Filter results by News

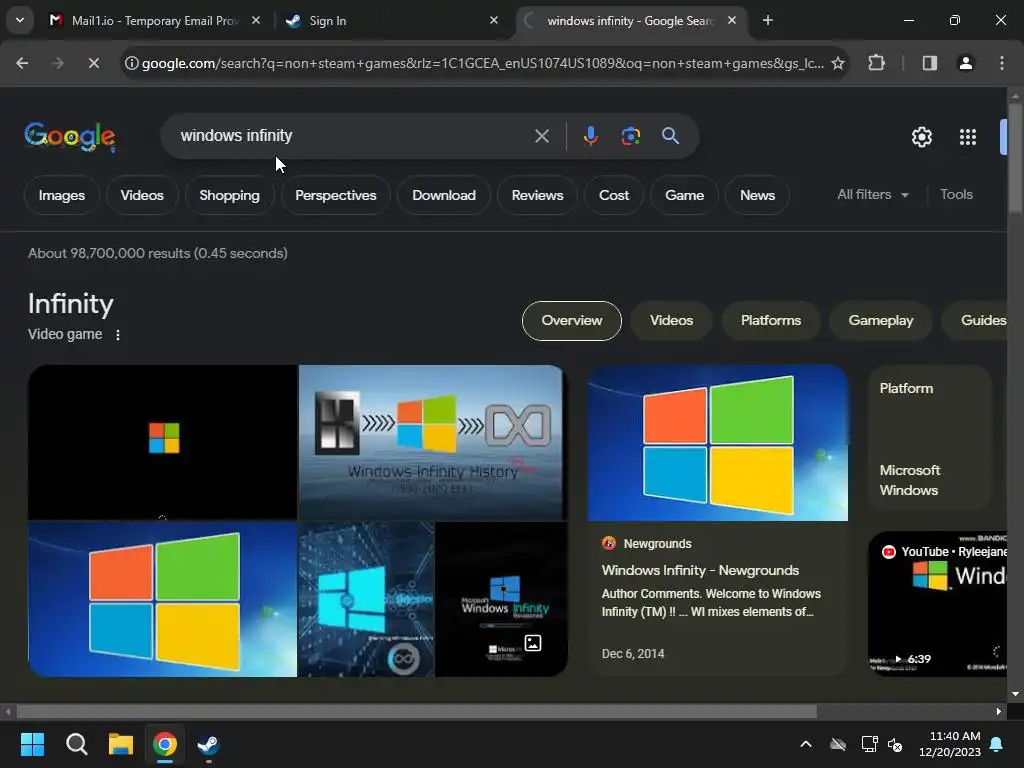(757, 195)
